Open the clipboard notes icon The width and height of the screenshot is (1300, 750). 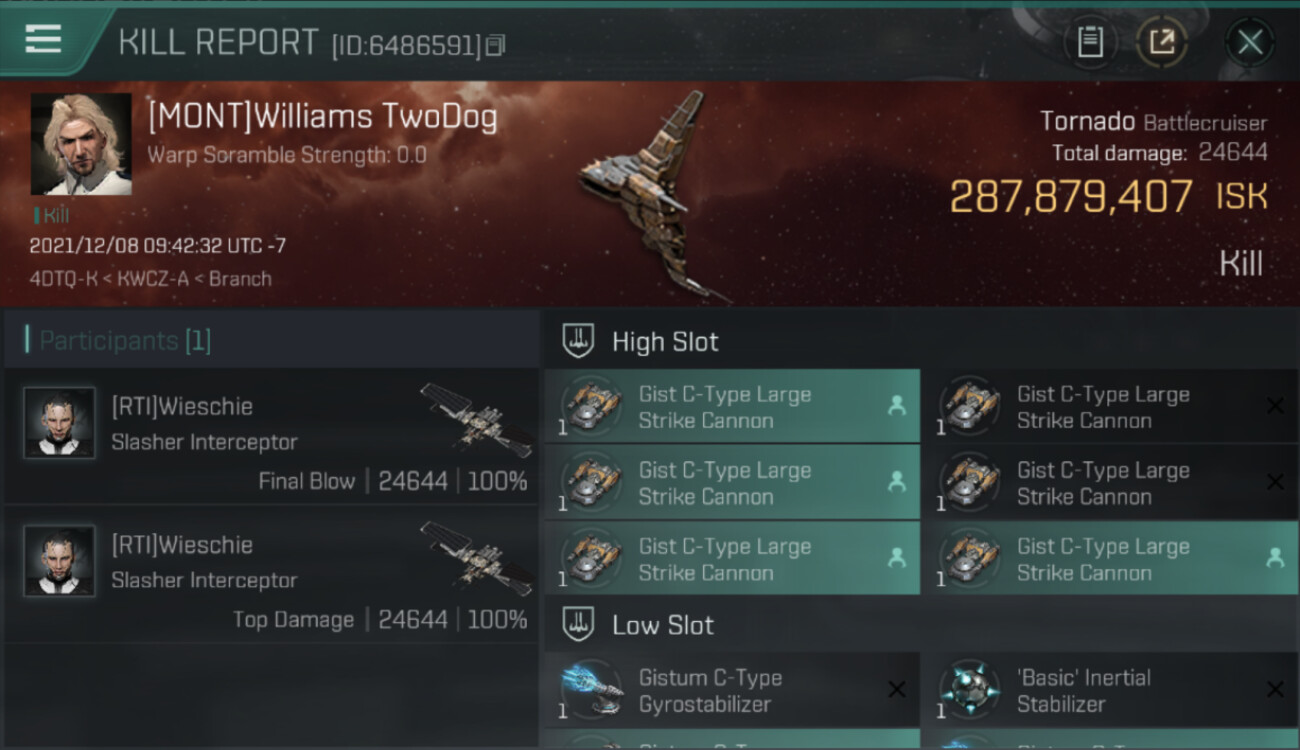(x=1090, y=42)
